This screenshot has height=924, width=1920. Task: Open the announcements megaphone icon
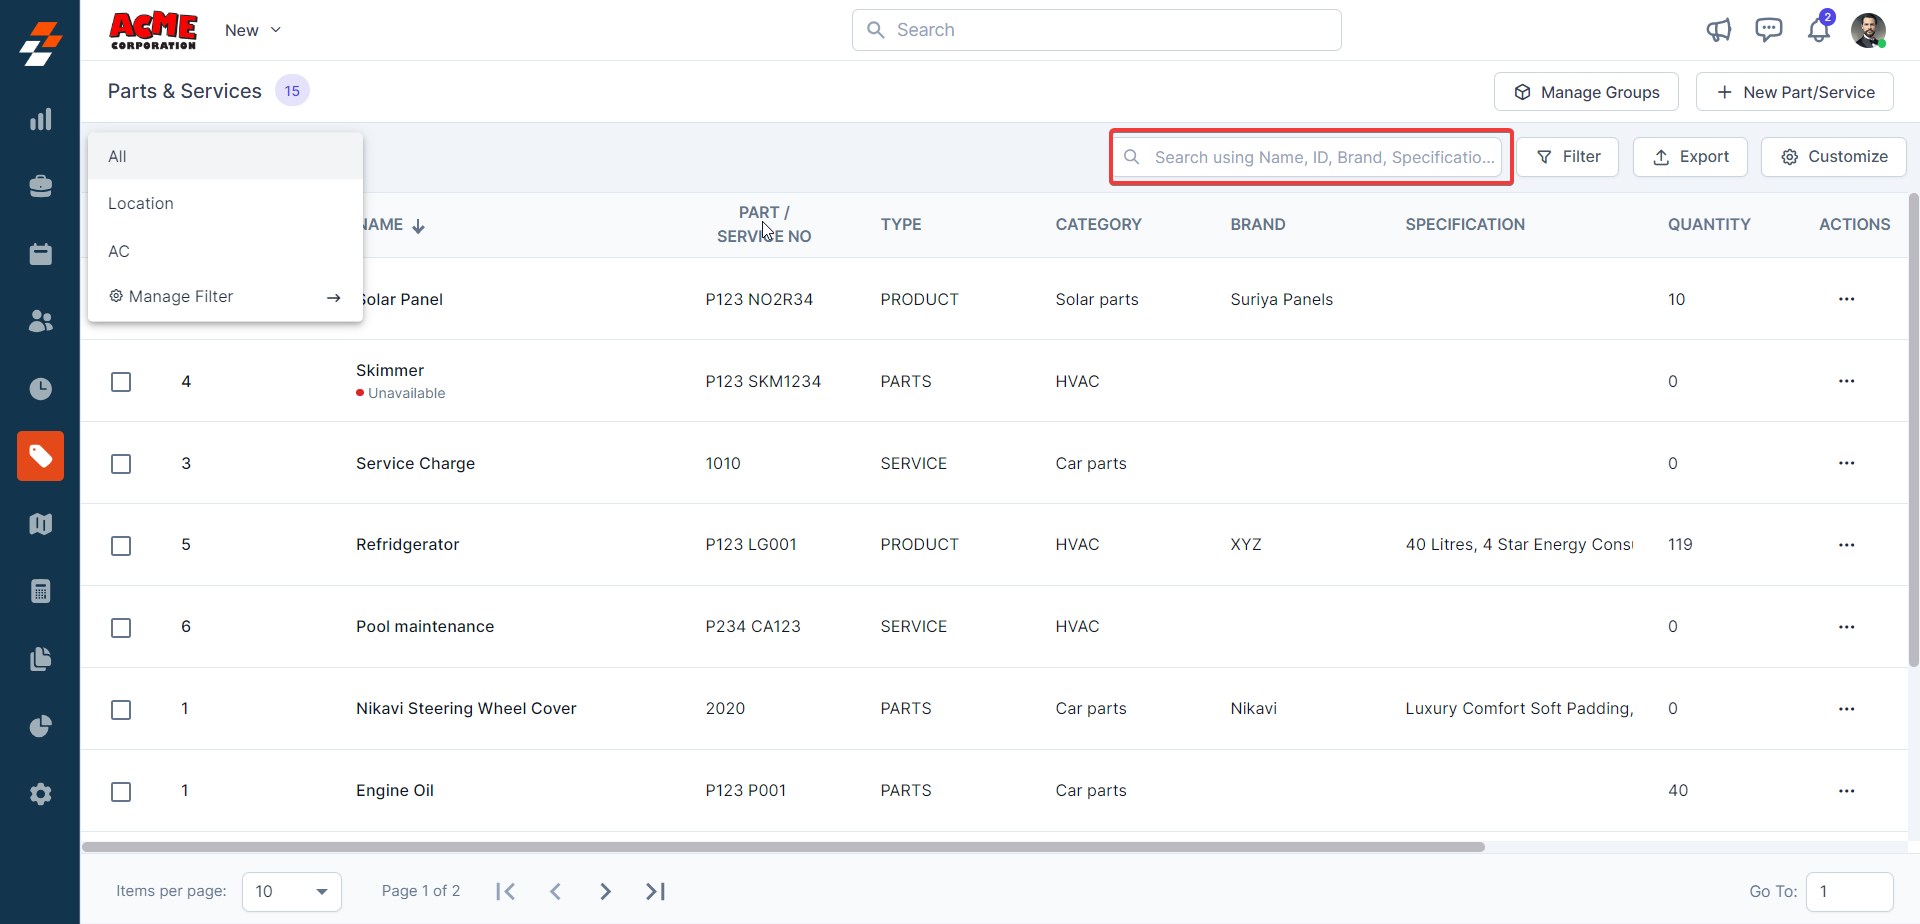pos(1718,30)
